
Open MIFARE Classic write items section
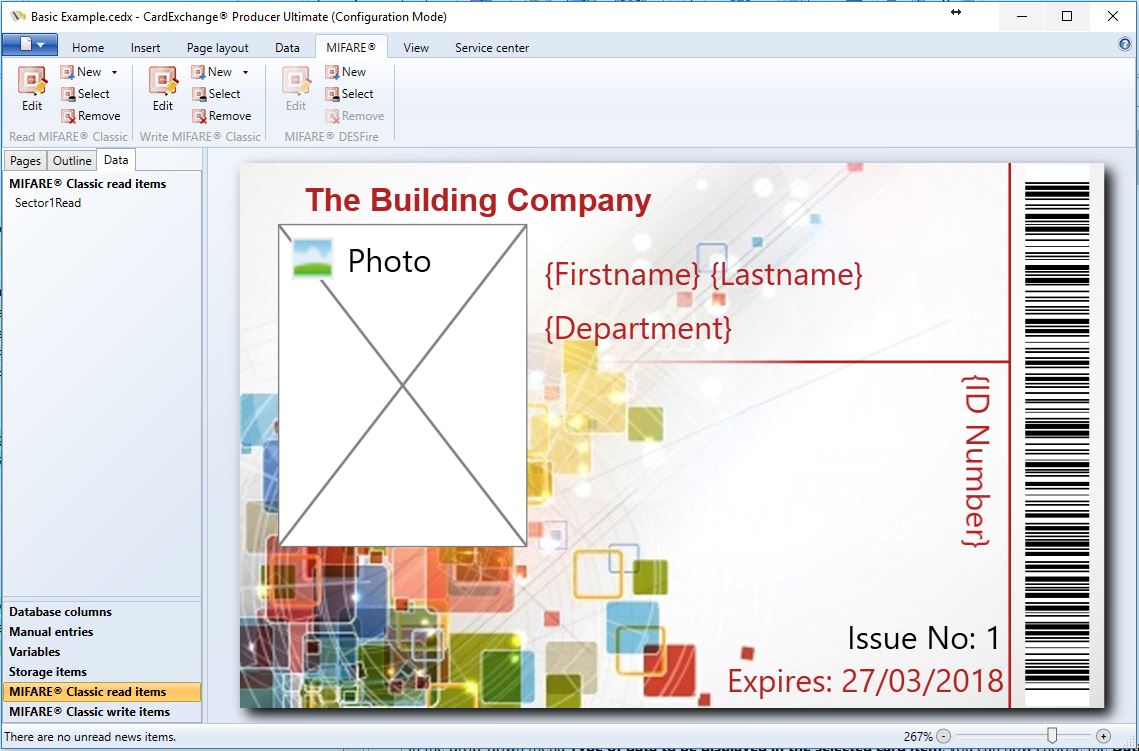point(102,712)
